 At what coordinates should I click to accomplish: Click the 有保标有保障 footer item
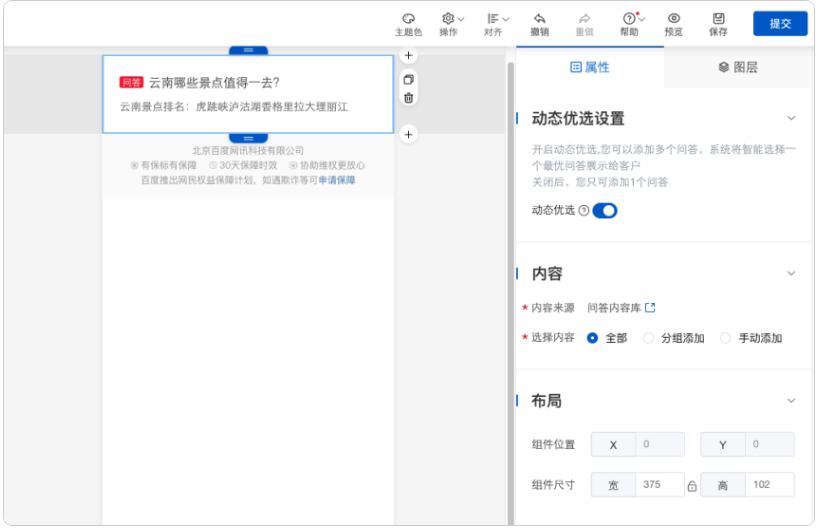[x=163, y=165]
